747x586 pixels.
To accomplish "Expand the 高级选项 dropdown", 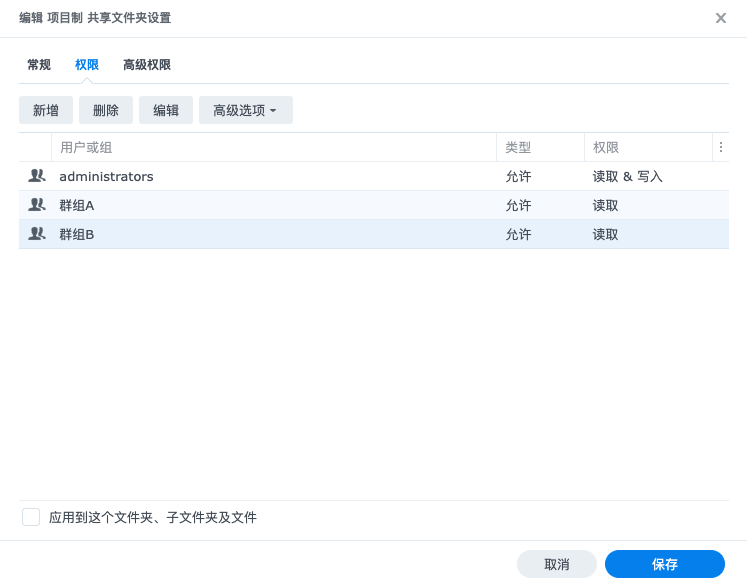I will (x=245, y=111).
